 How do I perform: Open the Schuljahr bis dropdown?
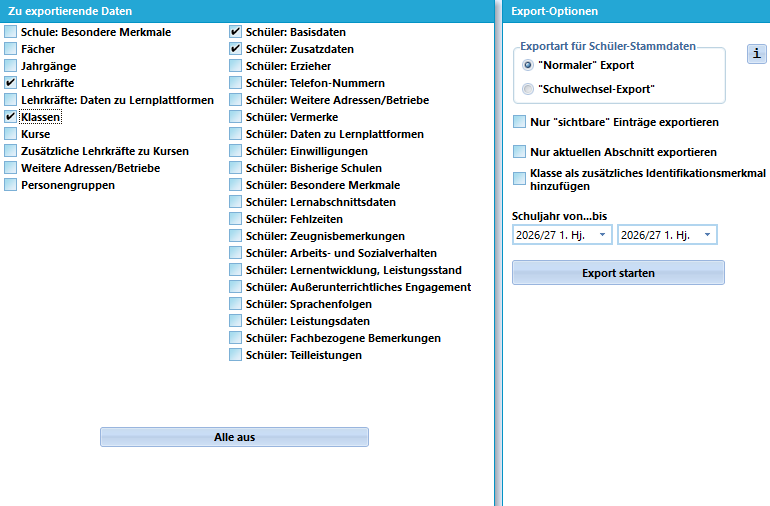[667, 235]
